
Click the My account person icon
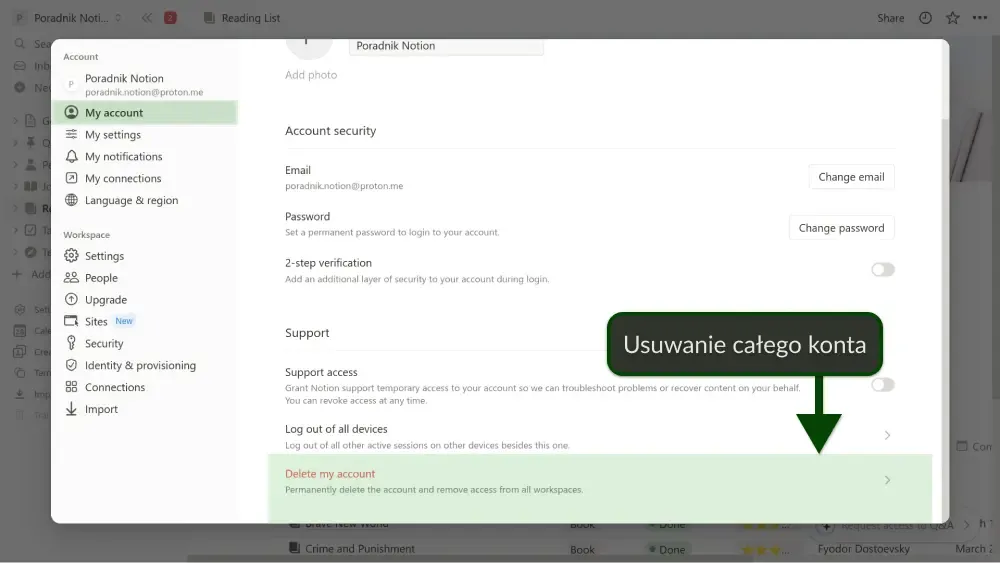(x=71, y=113)
